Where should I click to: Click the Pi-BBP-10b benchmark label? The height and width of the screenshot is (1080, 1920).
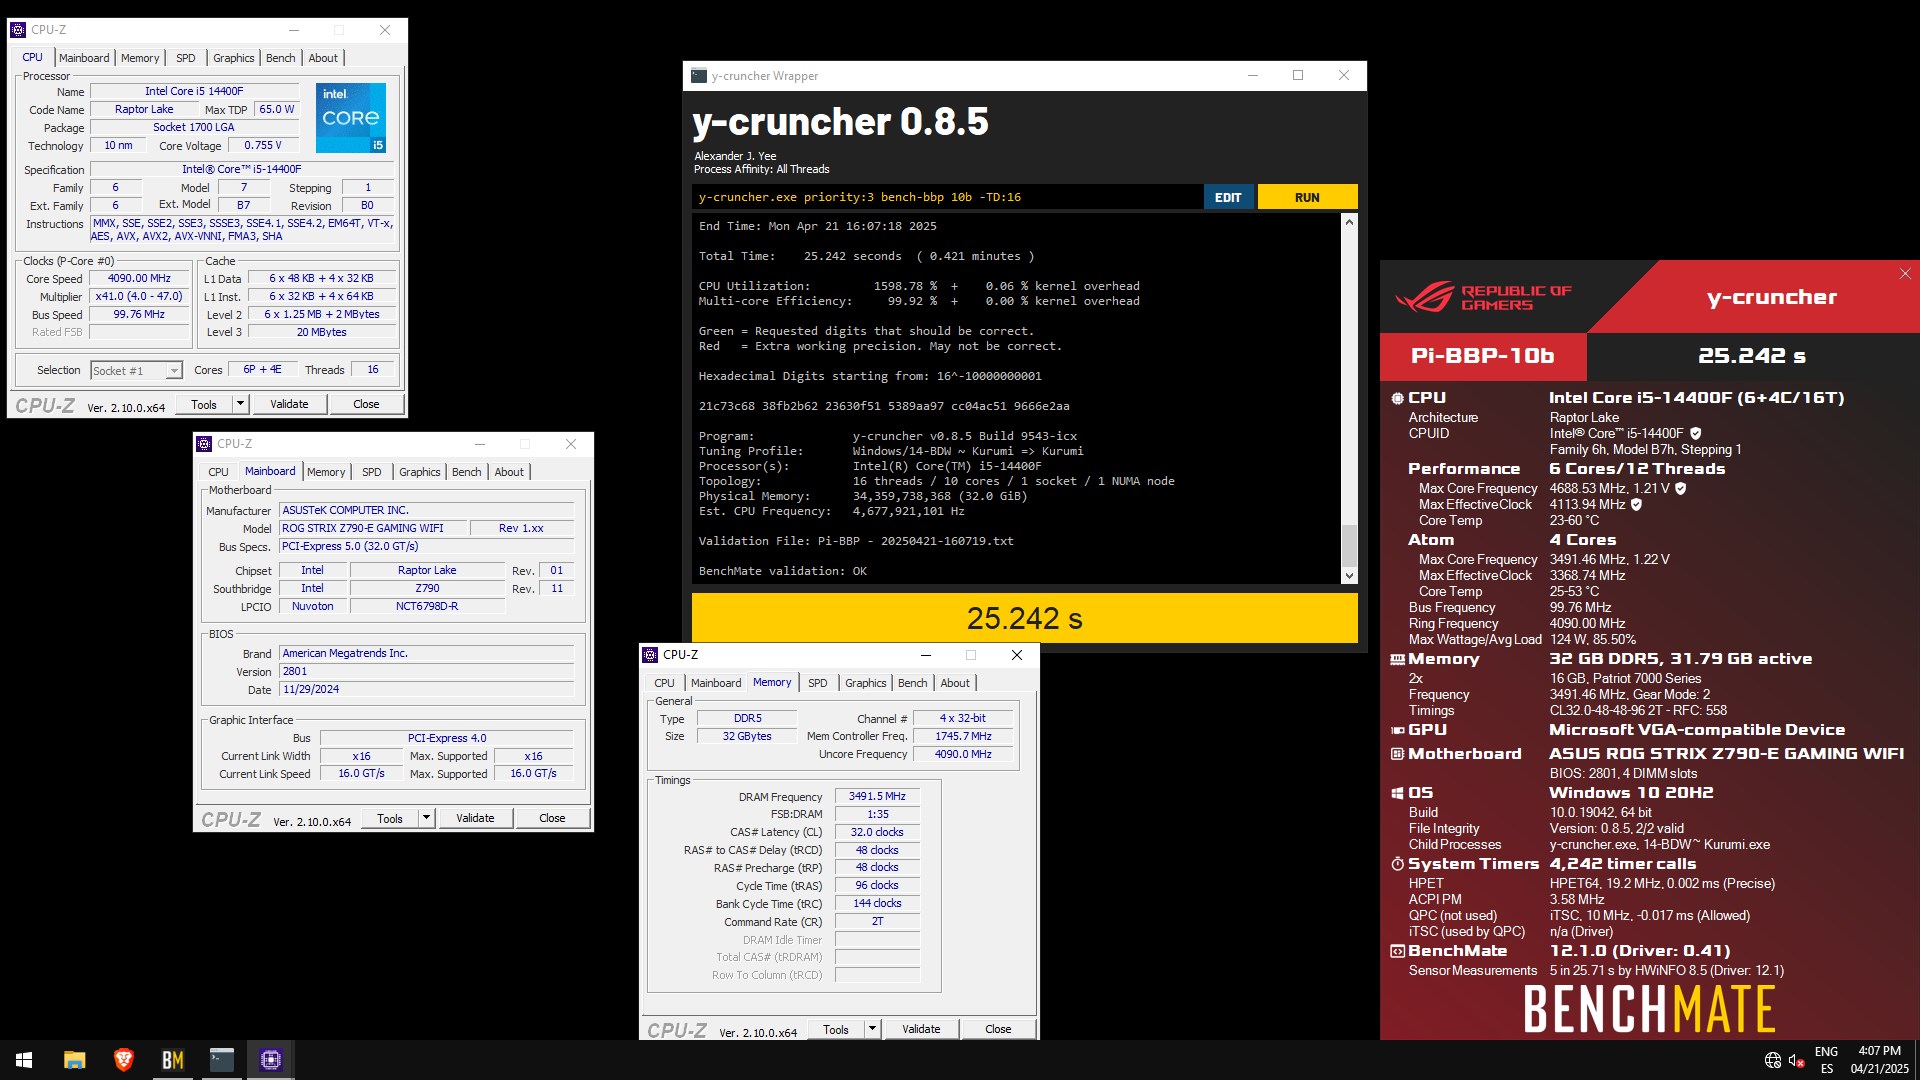click(1483, 356)
